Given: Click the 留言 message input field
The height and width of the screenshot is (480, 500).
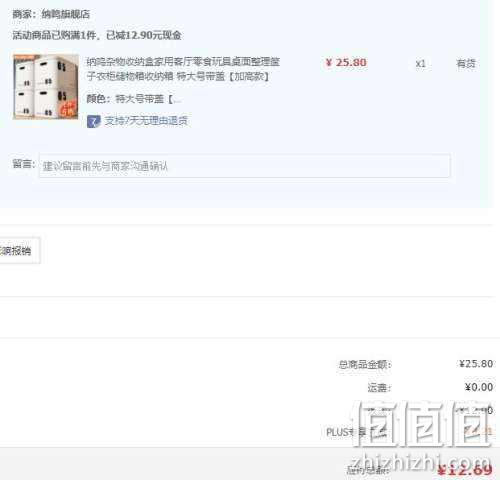Looking at the screenshot, I should point(244,166).
